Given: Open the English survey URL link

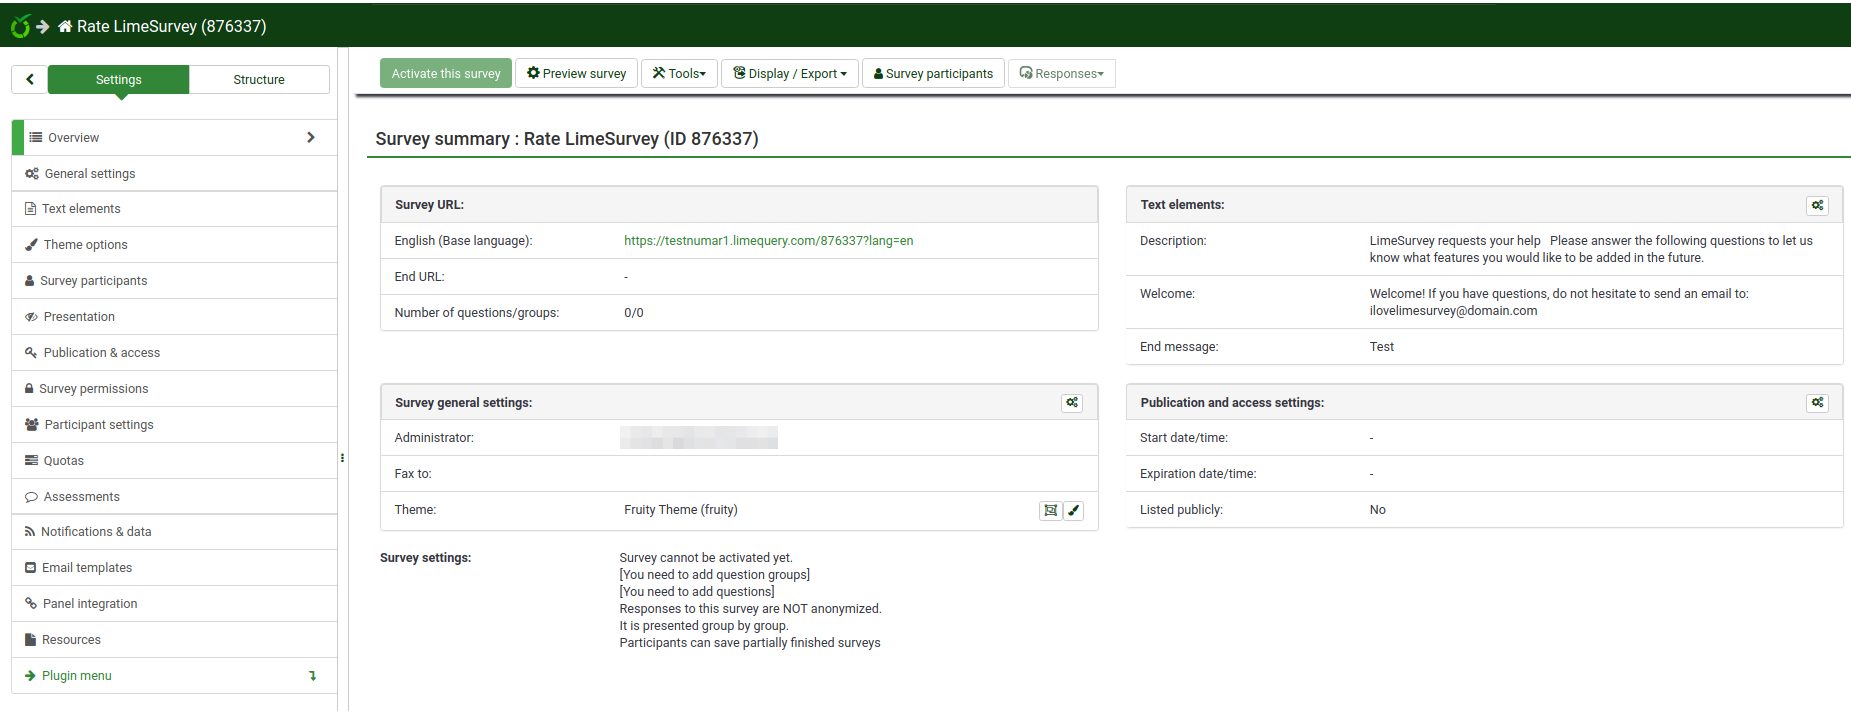Looking at the screenshot, I should (x=768, y=241).
